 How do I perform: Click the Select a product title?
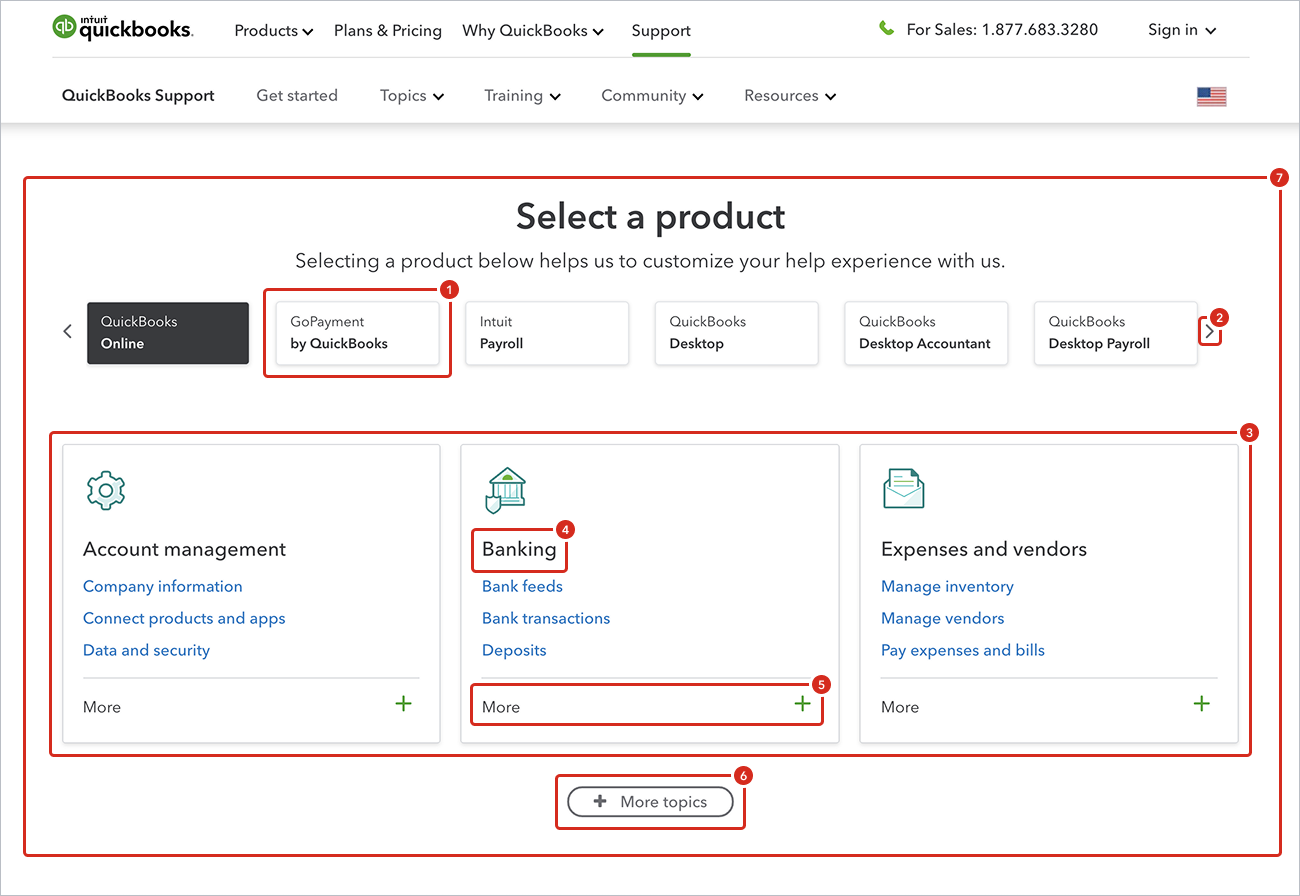coord(651,216)
